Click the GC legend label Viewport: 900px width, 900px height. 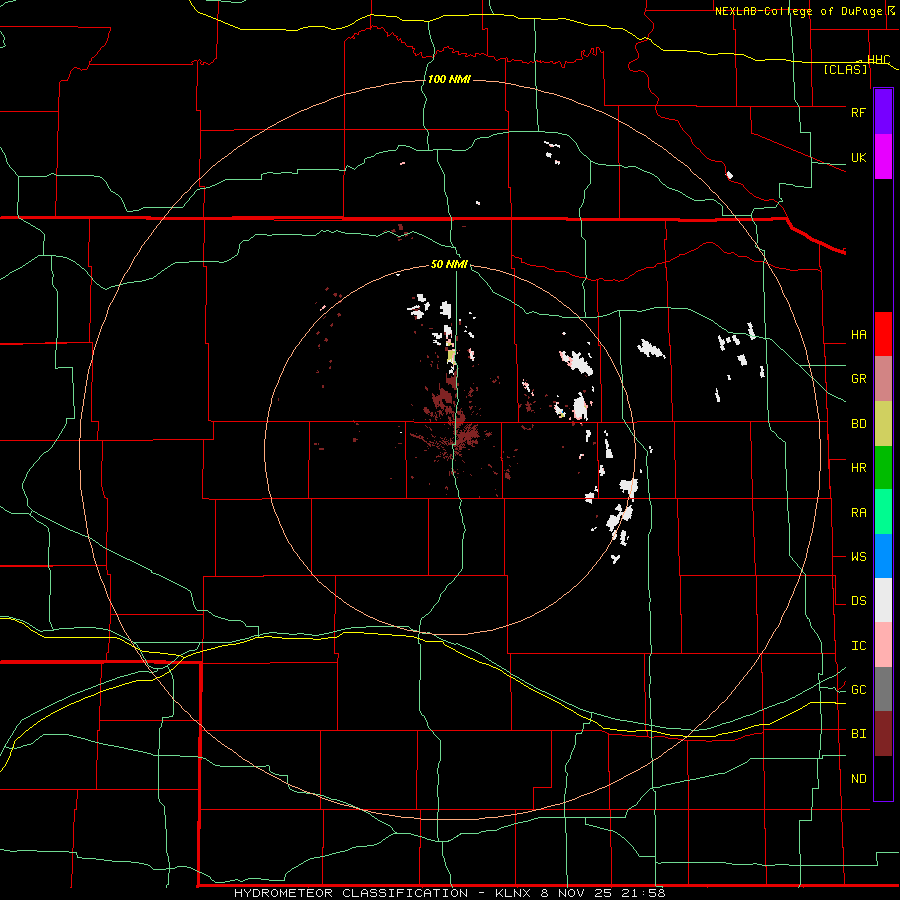(x=858, y=690)
